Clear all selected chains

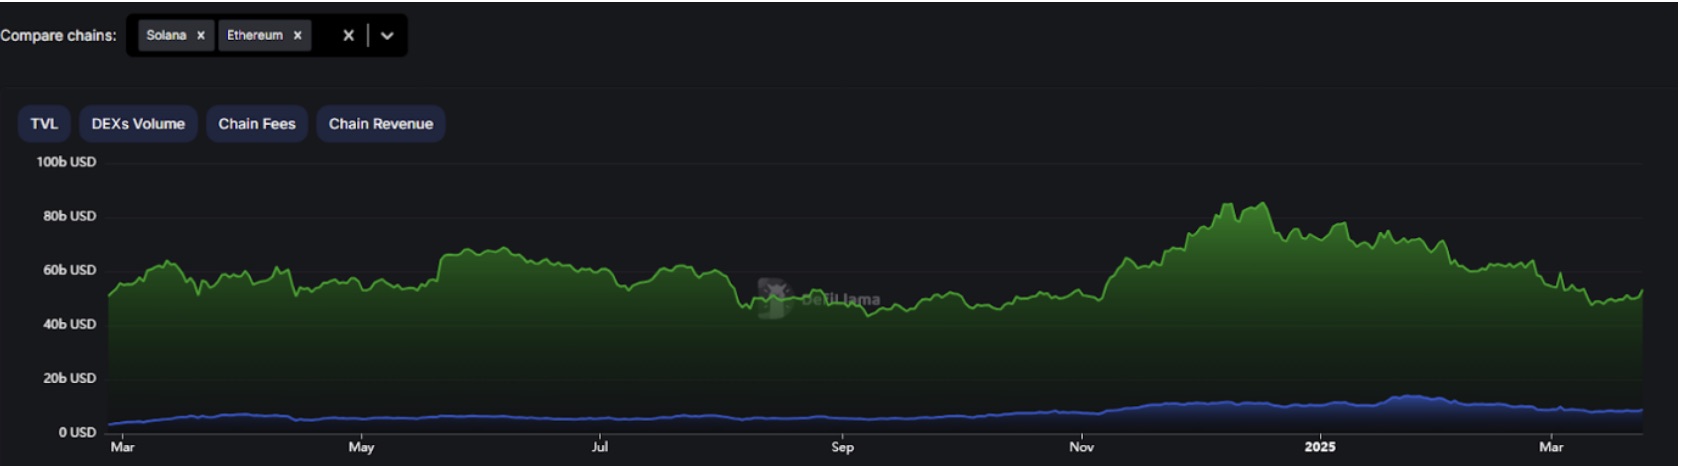coord(348,35)
